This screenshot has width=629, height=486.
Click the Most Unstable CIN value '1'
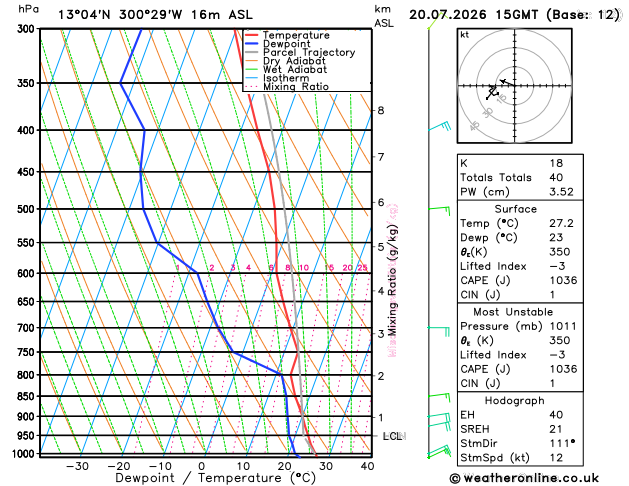[552, 383]
